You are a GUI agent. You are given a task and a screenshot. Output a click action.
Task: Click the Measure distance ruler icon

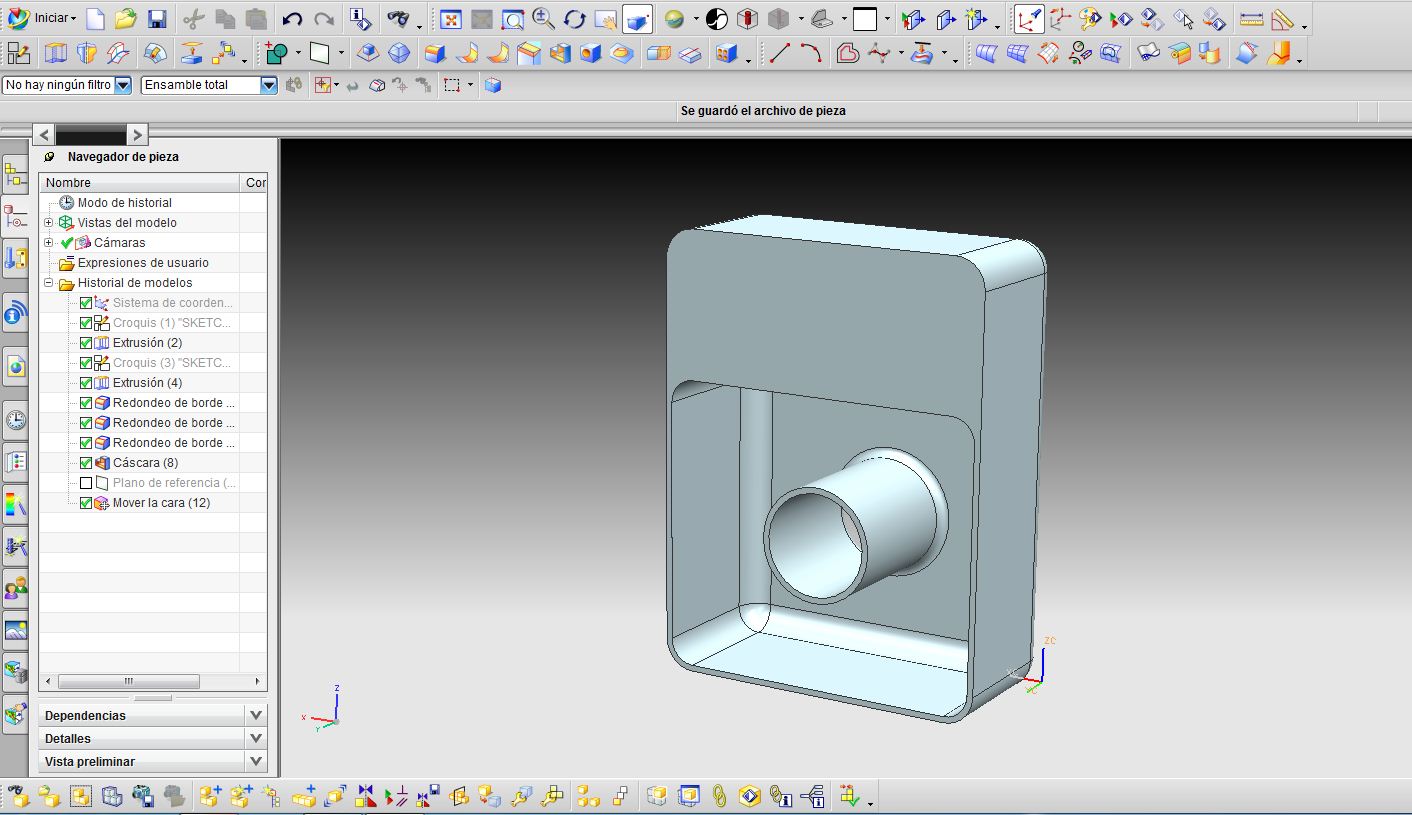pyautogui.click(x=1251, y=18)
